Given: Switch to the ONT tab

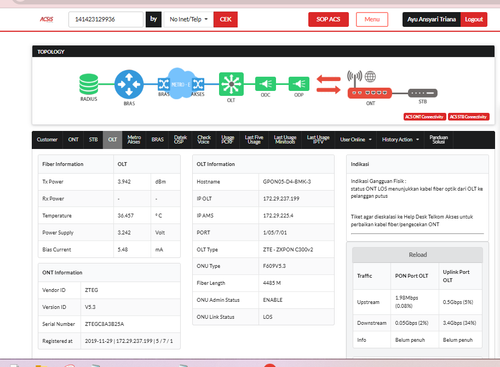Looking at the screenshot, I should pyautogui.click(x=73, y=140).
